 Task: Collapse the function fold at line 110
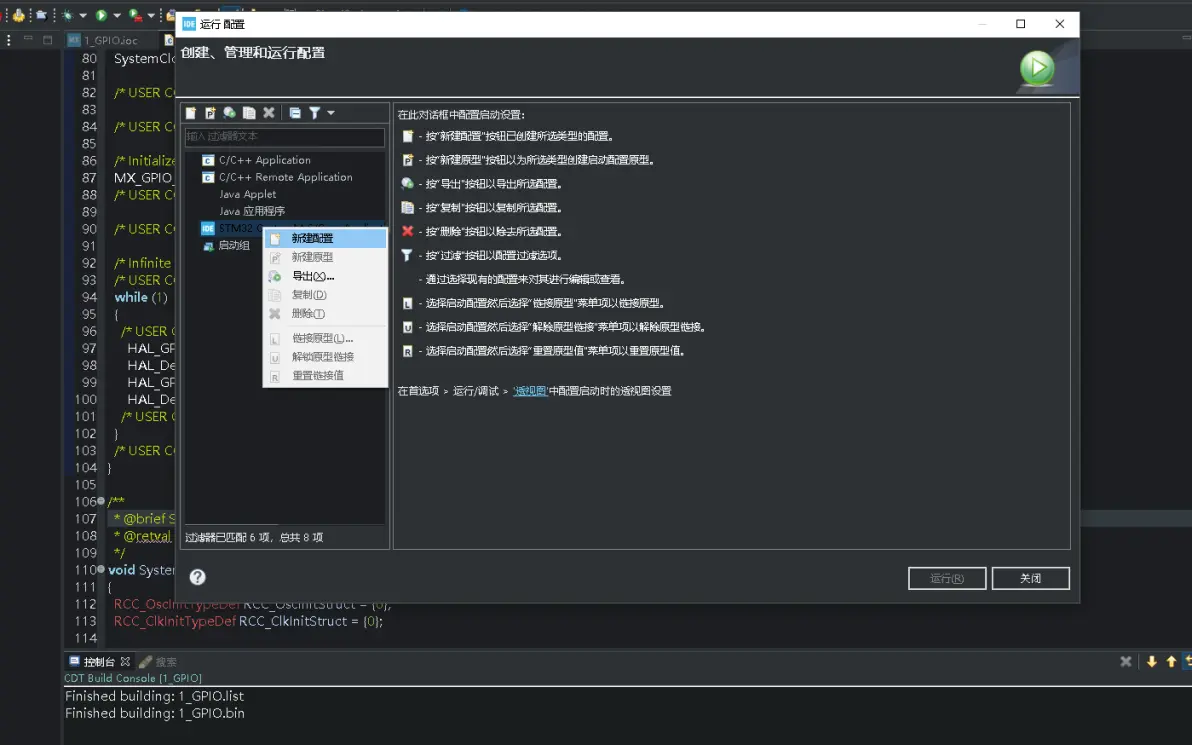tap(101, 569)
